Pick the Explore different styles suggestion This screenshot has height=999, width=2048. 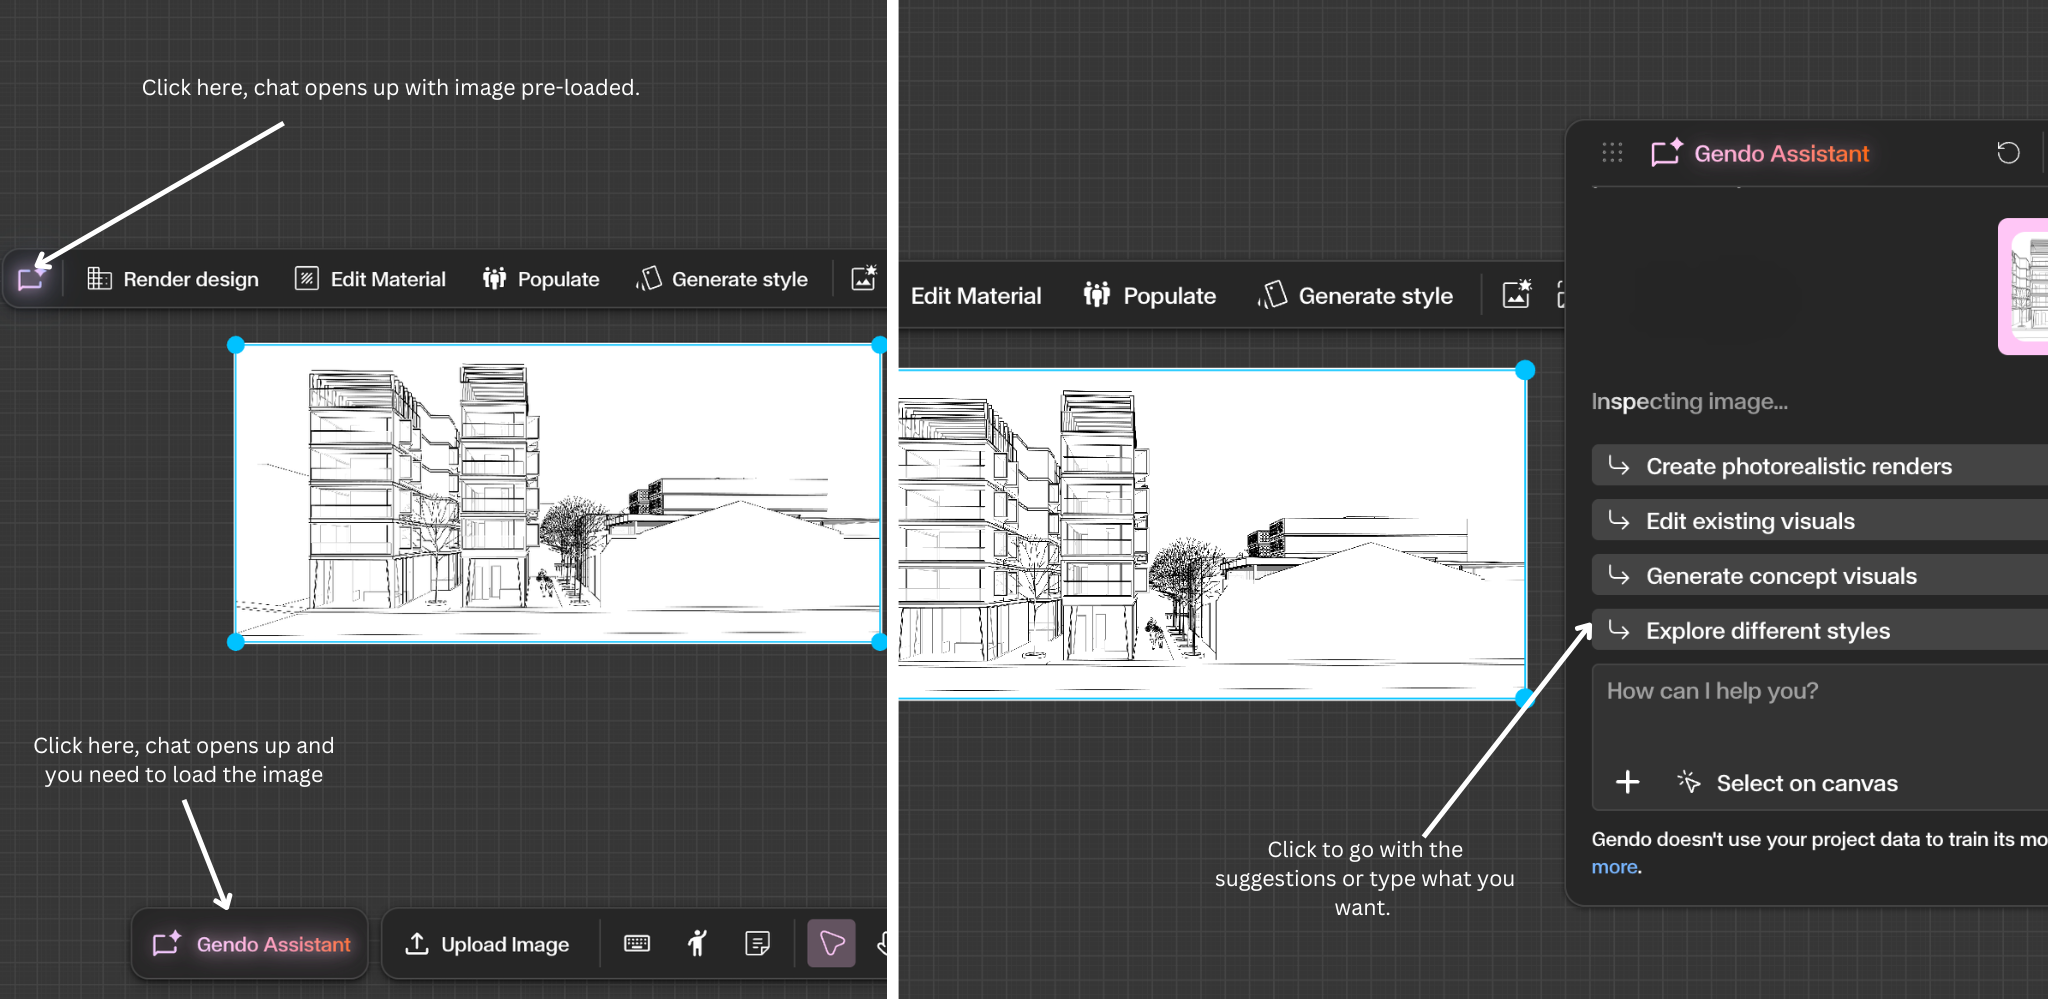[1767, 631]
